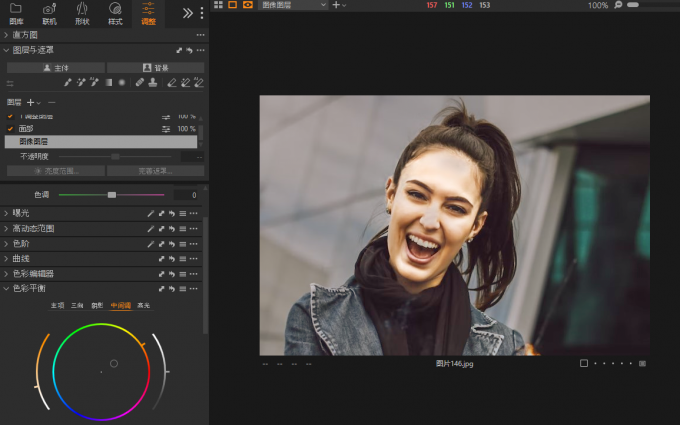This screenshot has width=680, height=425.
Task: Collapse the 色彩平衡 color balance panel
Action: pos(6,288)
